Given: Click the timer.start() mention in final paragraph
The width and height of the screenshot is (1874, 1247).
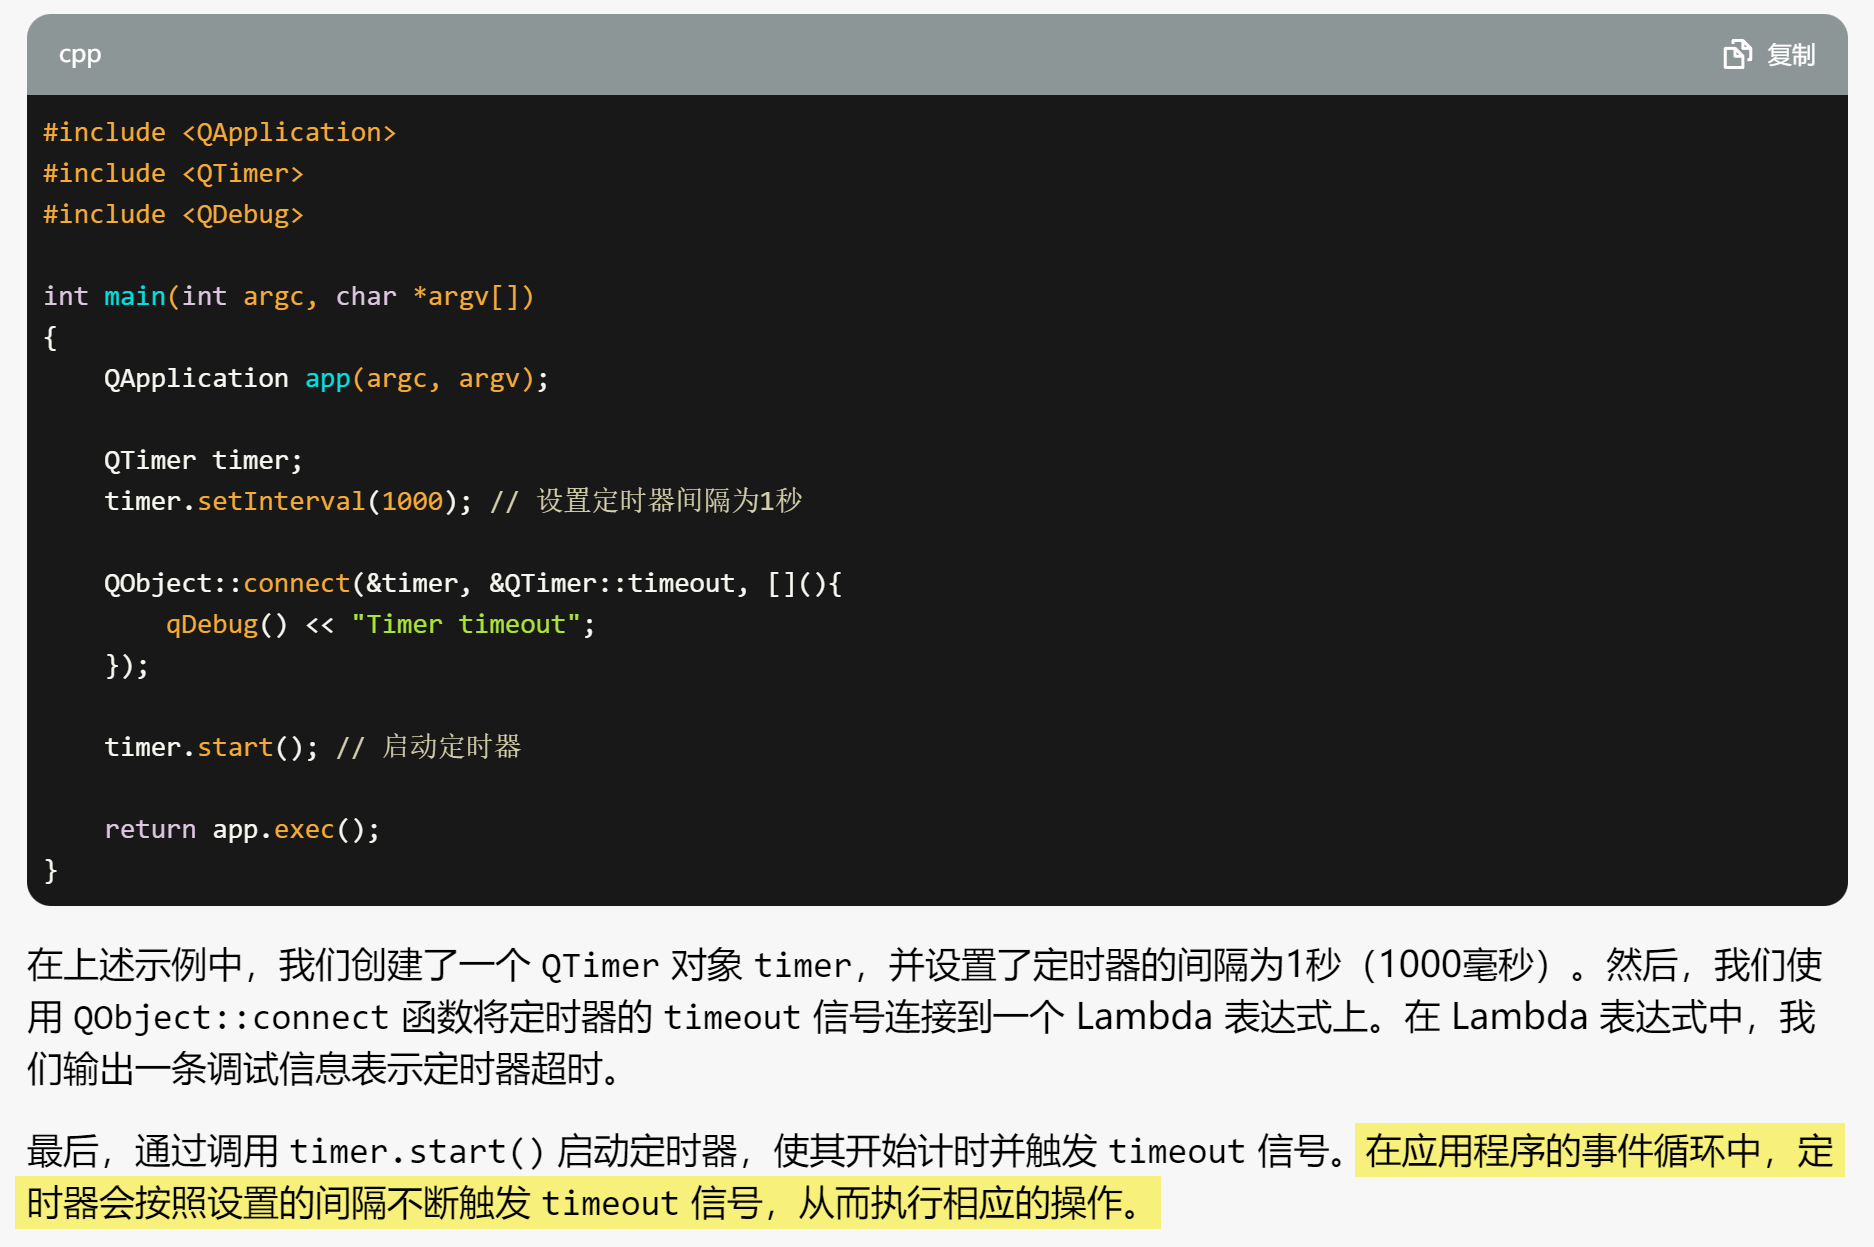Looking at the screenshot, I should 415,1150.
